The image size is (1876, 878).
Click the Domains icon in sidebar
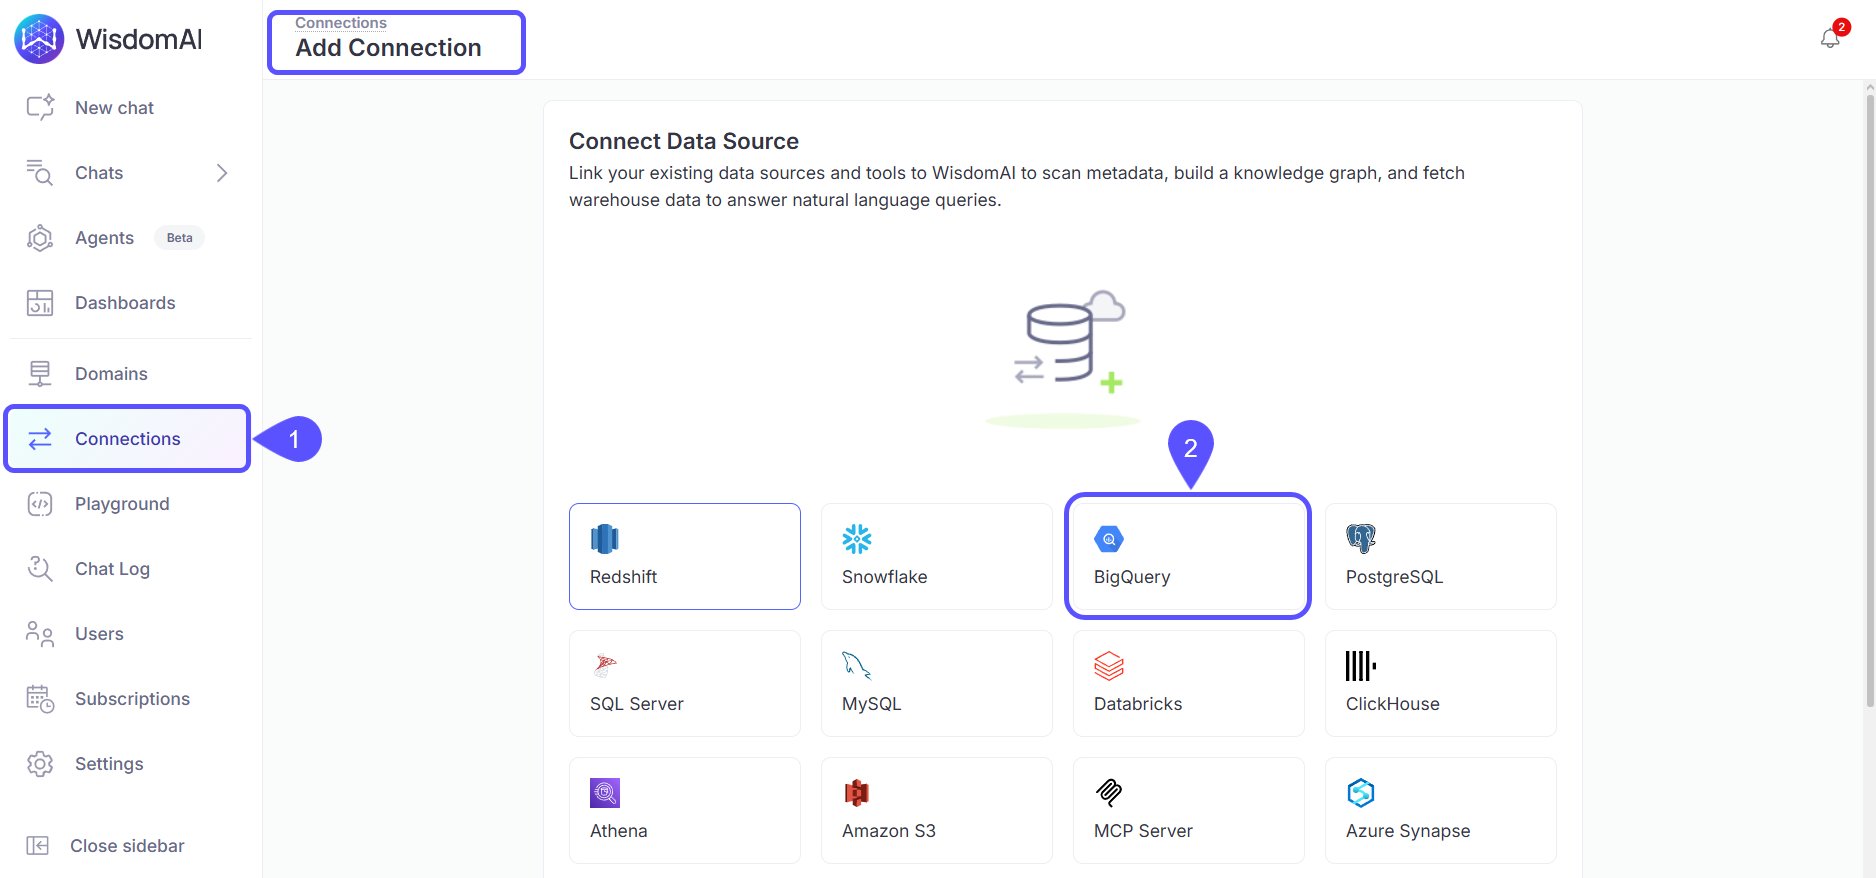(40, 374)
